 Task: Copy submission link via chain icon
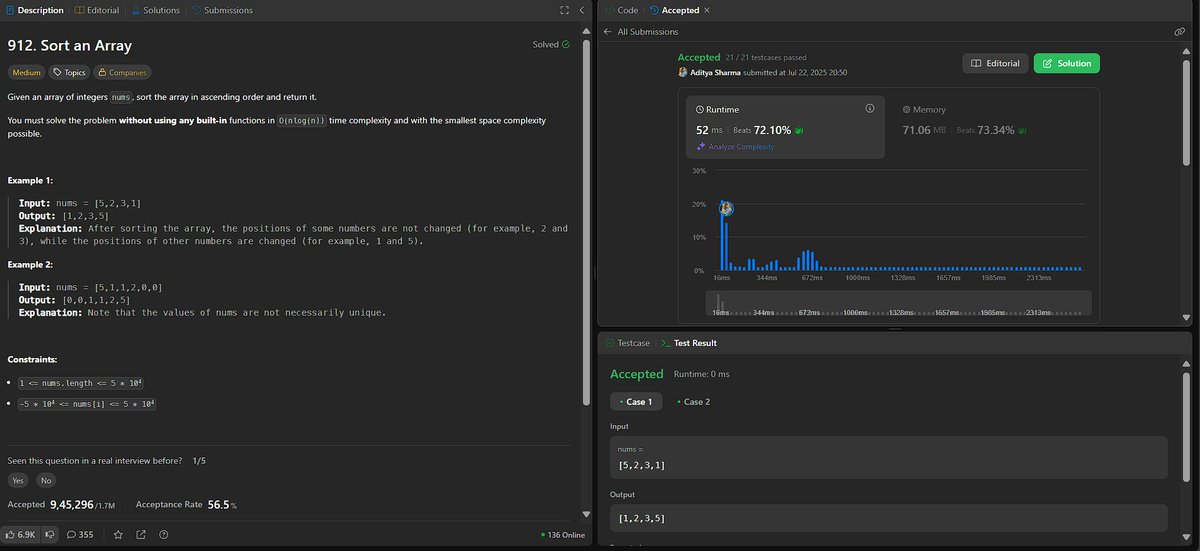coord(1180,32)
